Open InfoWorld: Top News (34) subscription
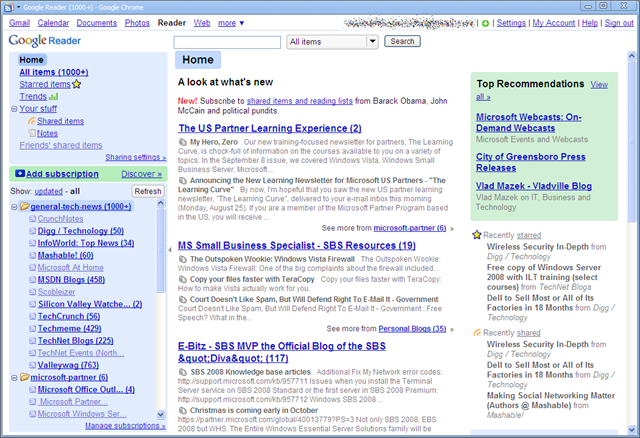This screenshot has width=640, height=438. click(86, 243)
